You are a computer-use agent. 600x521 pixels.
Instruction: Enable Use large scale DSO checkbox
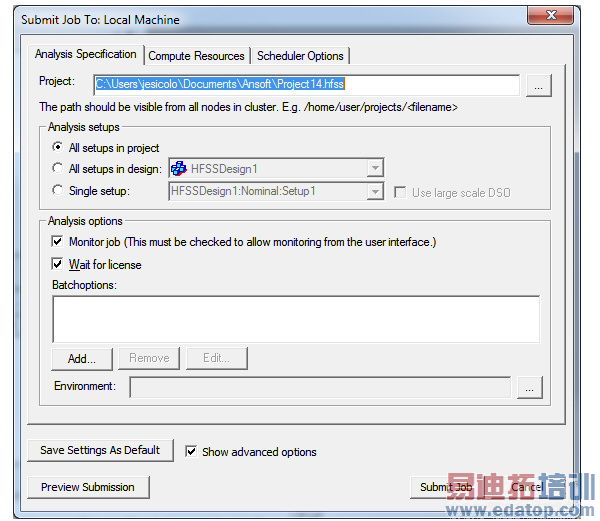tap(400, 192)
